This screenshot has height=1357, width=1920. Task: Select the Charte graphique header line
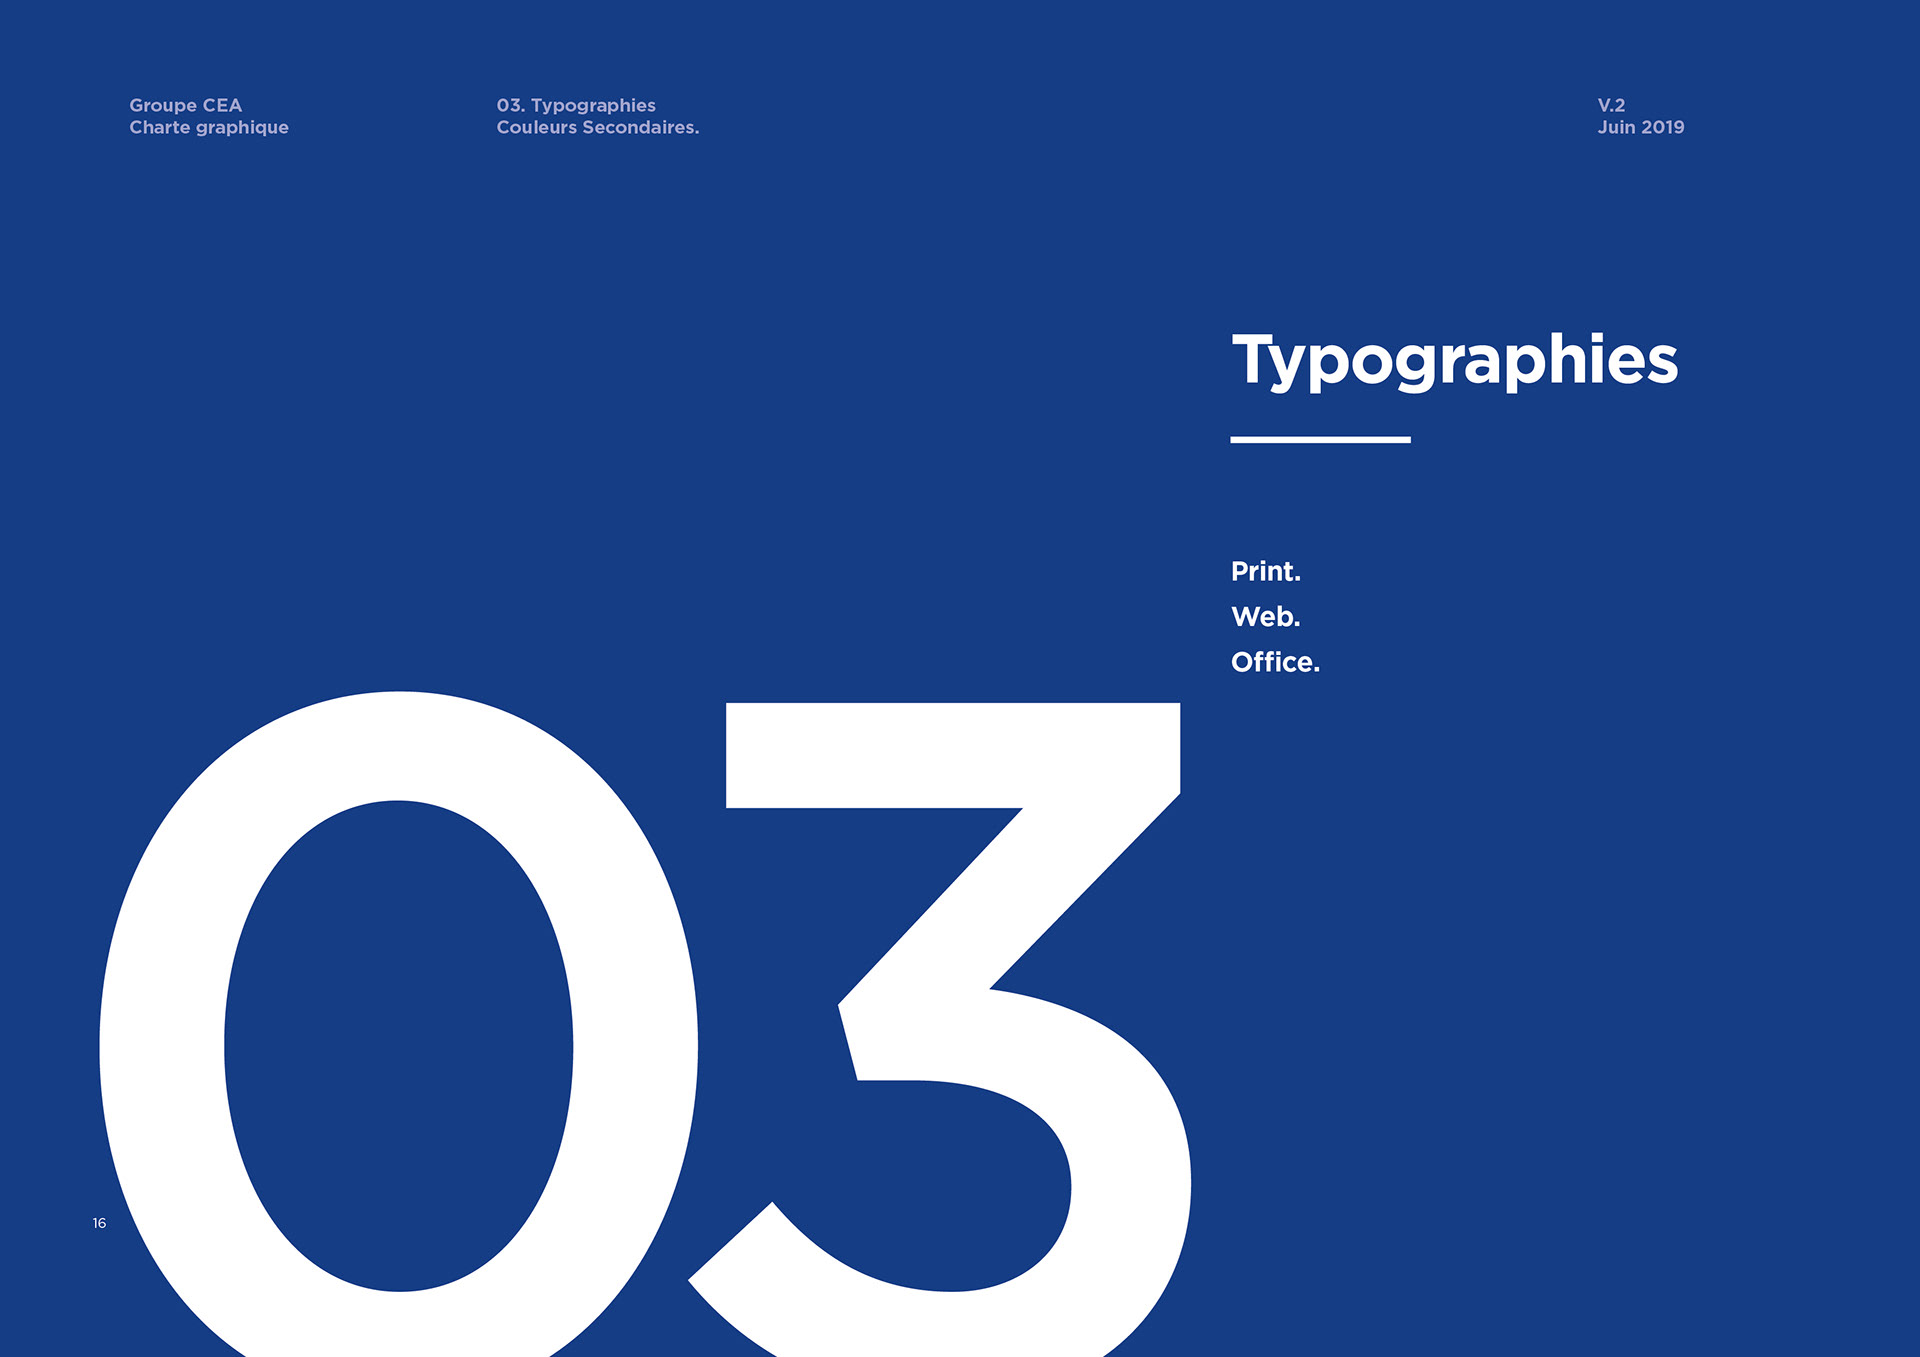[x=208, y=127]
